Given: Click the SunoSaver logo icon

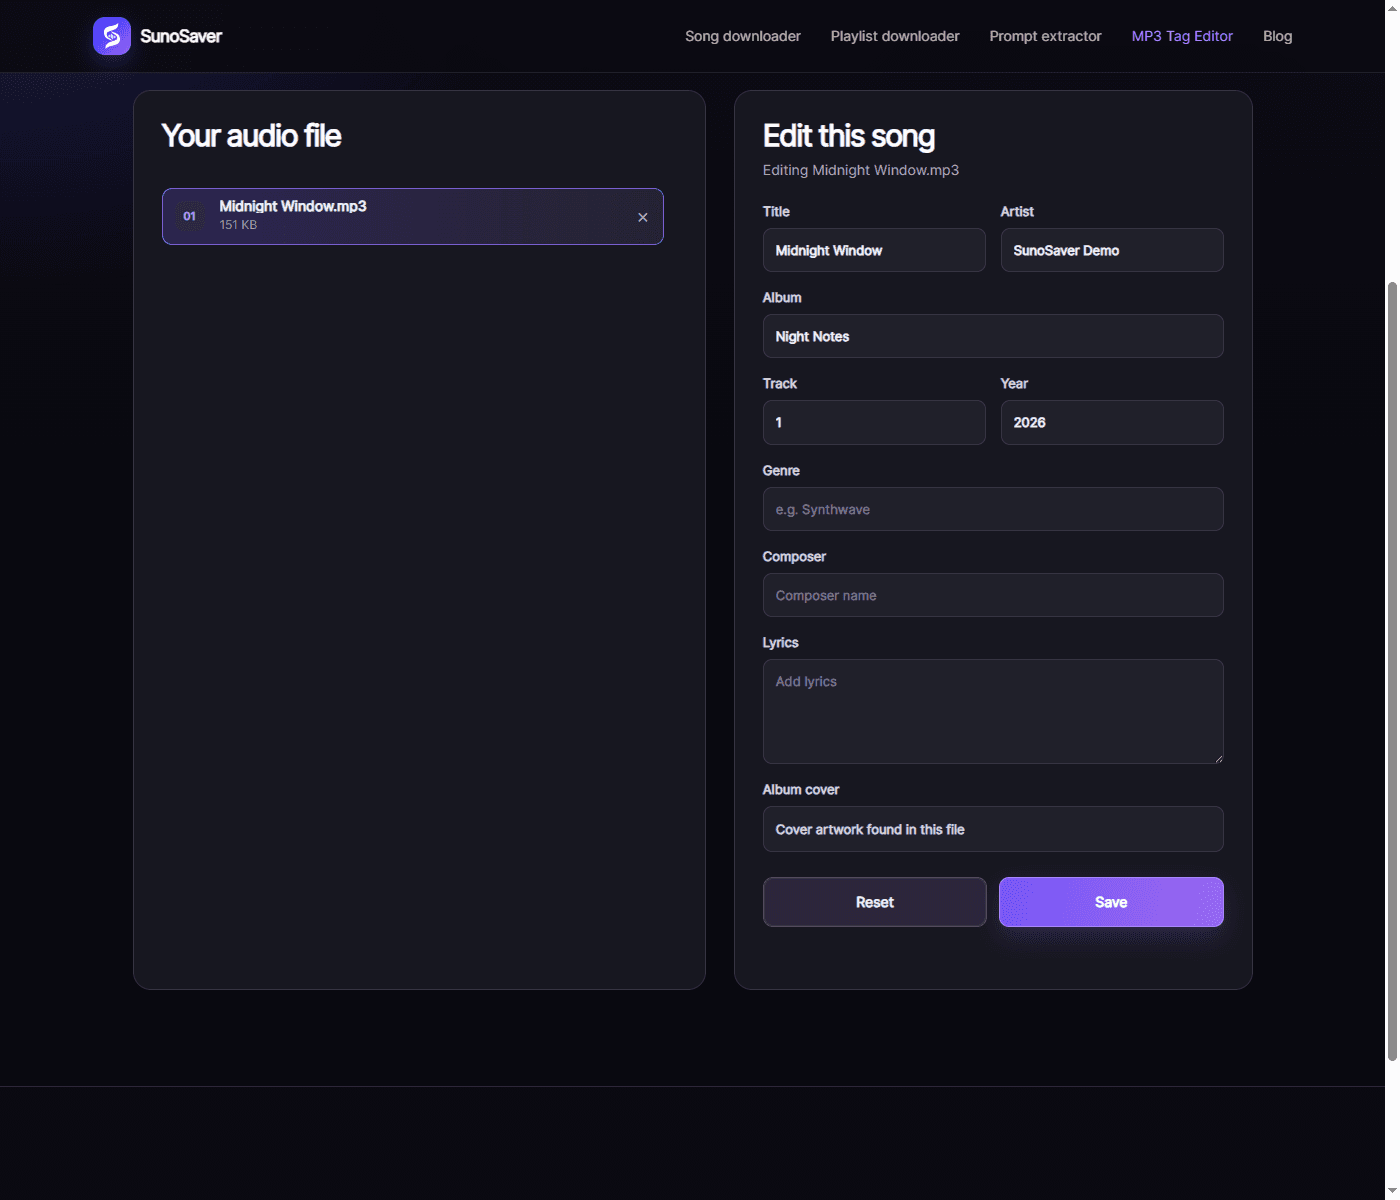Looking at the screenshot, I should click(112, 36).
